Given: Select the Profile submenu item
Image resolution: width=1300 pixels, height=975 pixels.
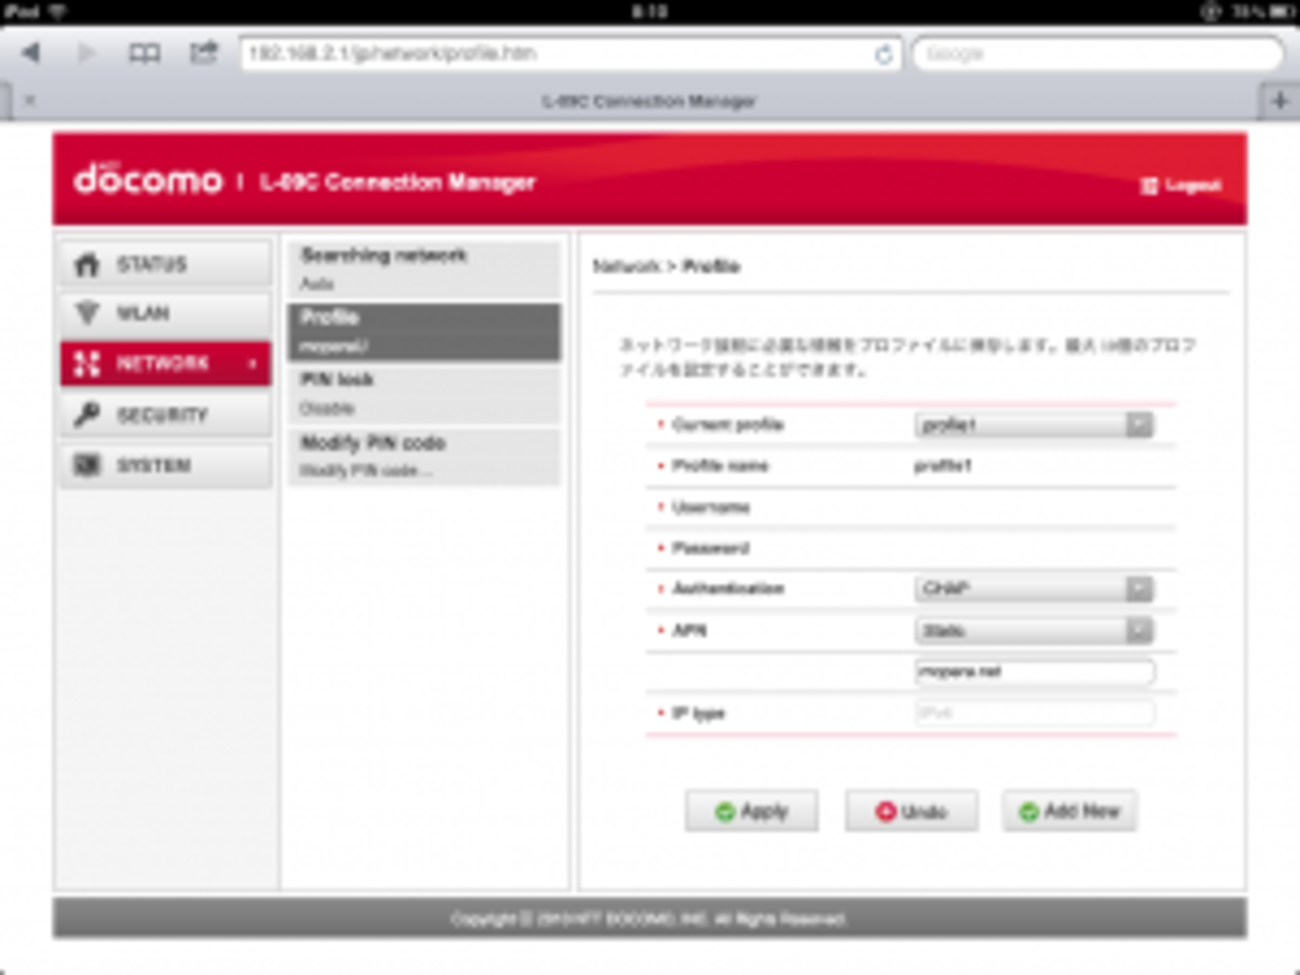Looking at the screenshot, I should (424, 332).
